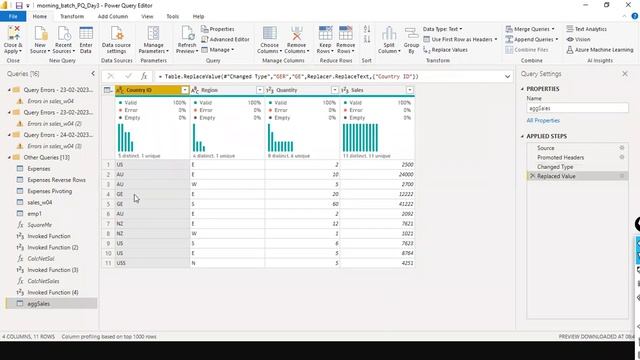640x360 pixels.
Task: Open the Vision AI insight
Action: click(578, 39)
